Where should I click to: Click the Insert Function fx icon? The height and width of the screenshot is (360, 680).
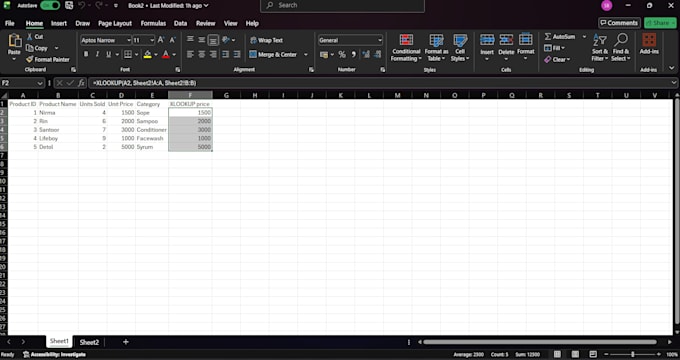(81, 83)
